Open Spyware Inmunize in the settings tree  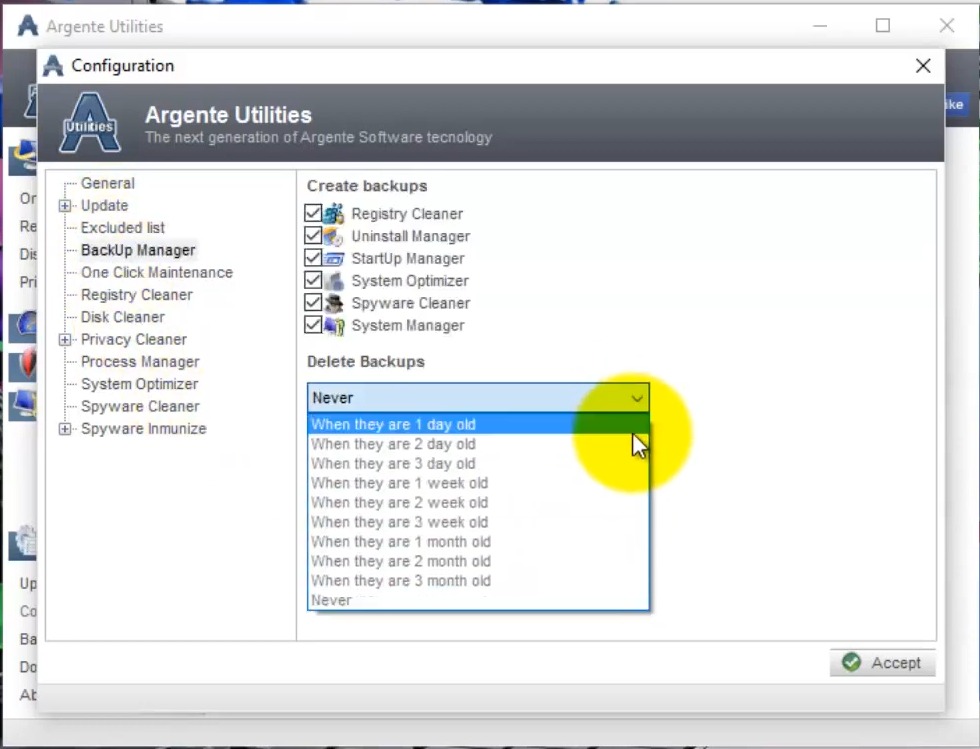tap(144, 429)
